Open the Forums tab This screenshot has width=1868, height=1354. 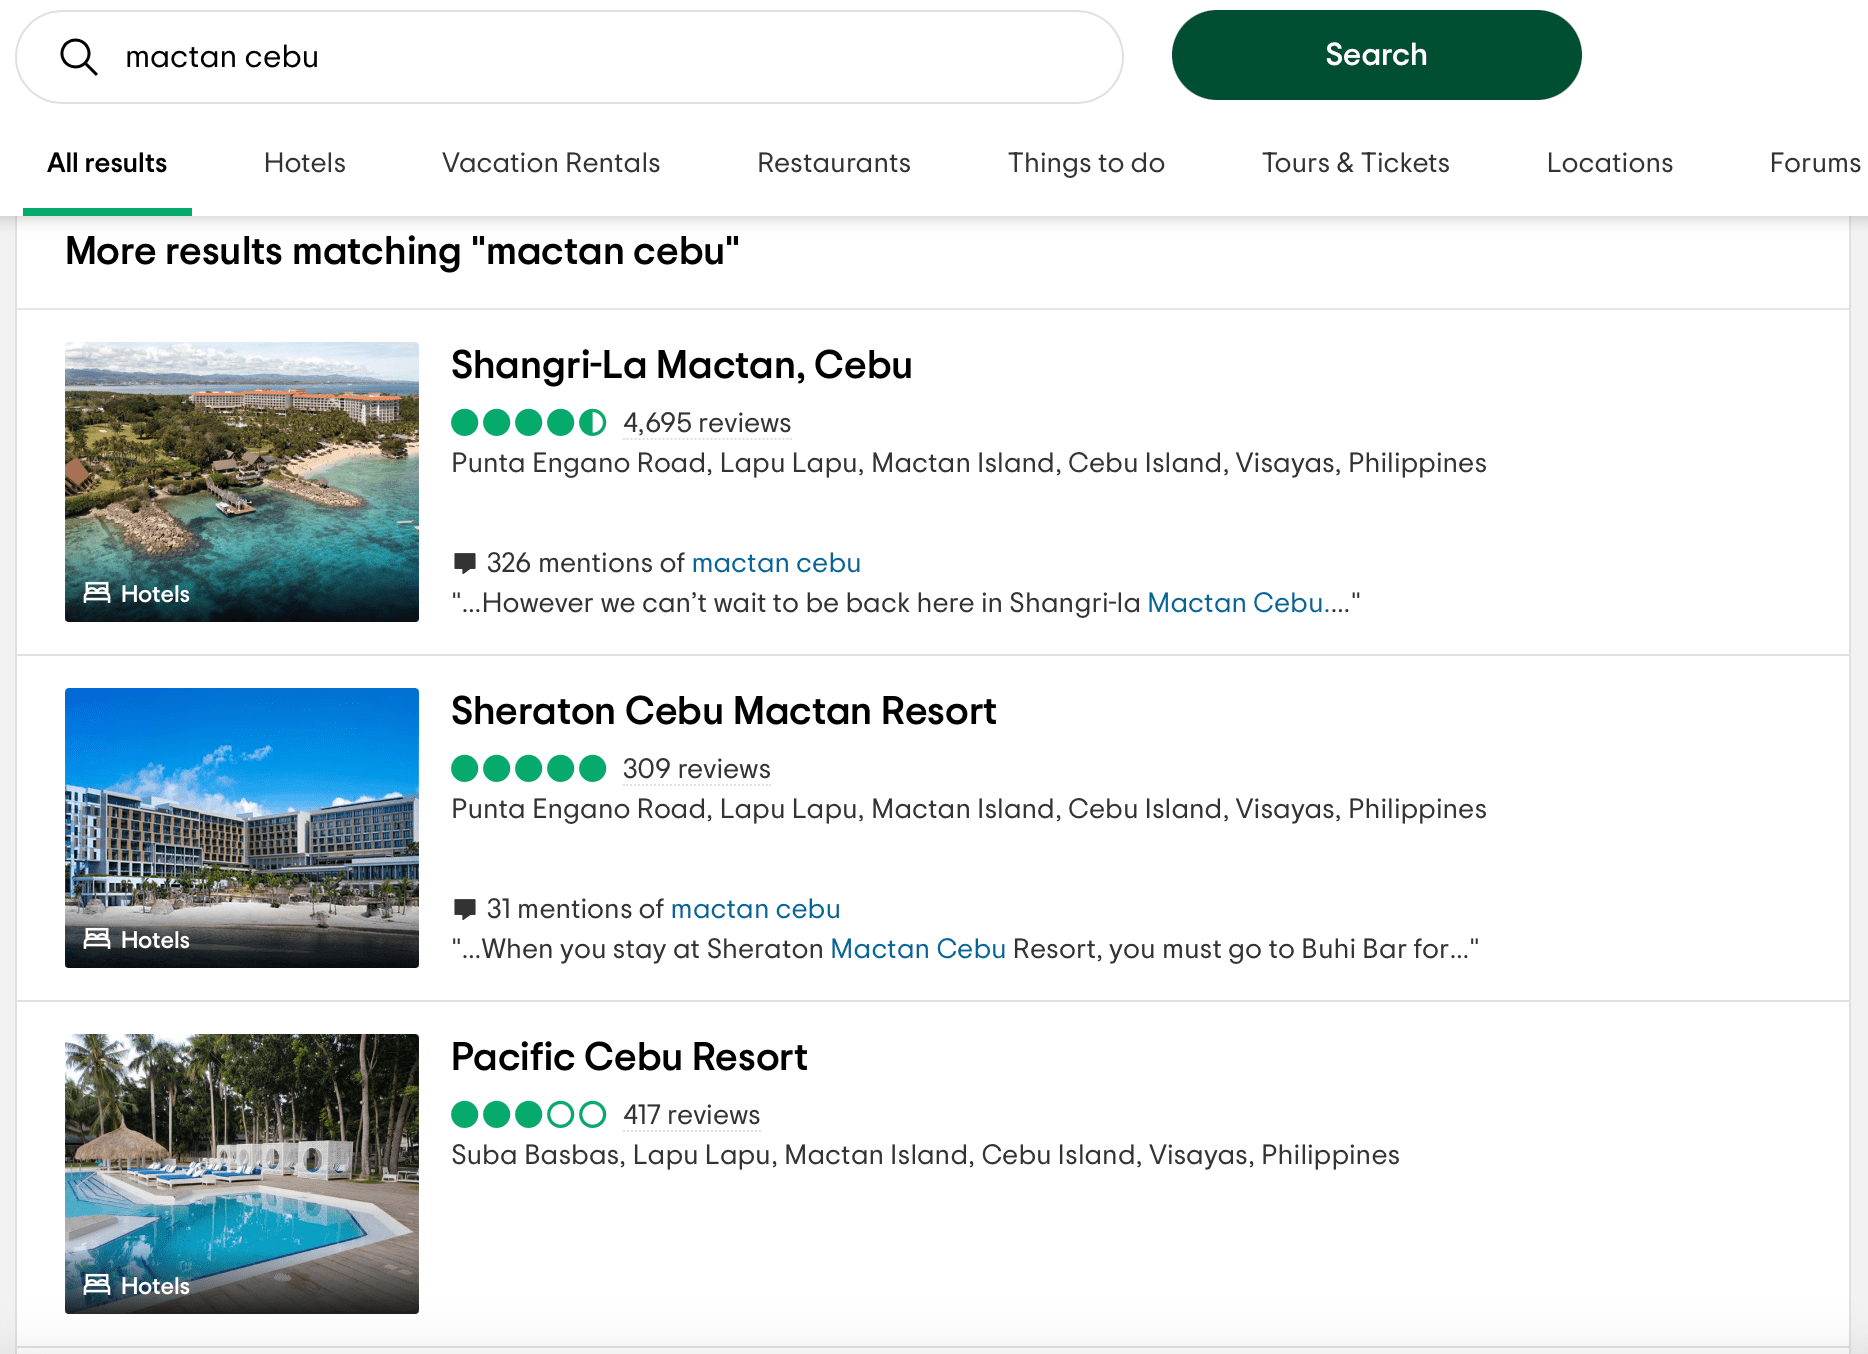click(1815, 162)
